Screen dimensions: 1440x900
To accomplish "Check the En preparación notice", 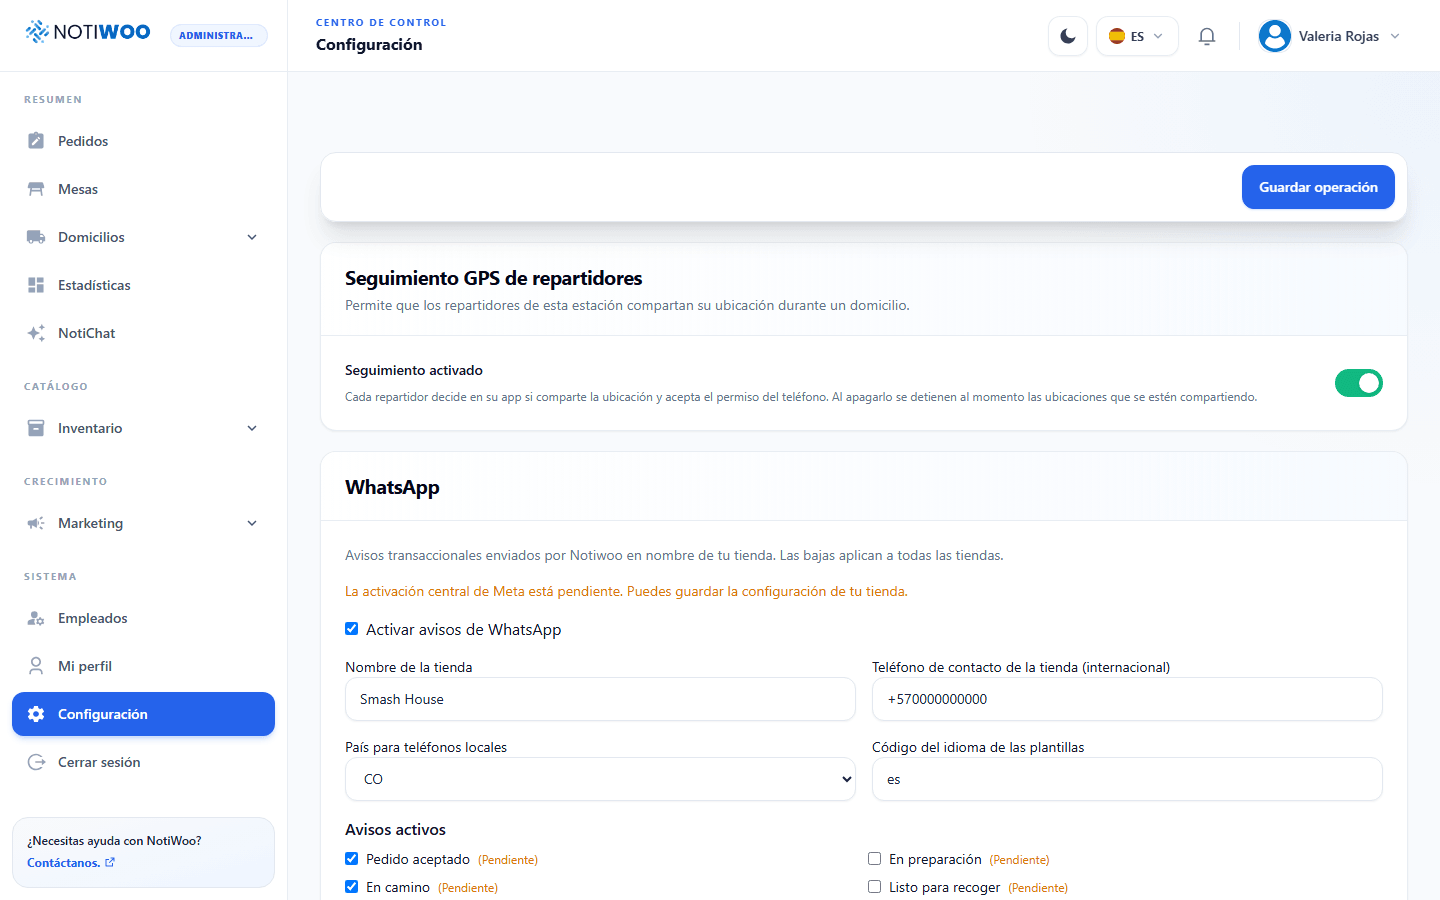I will (875, 859).
